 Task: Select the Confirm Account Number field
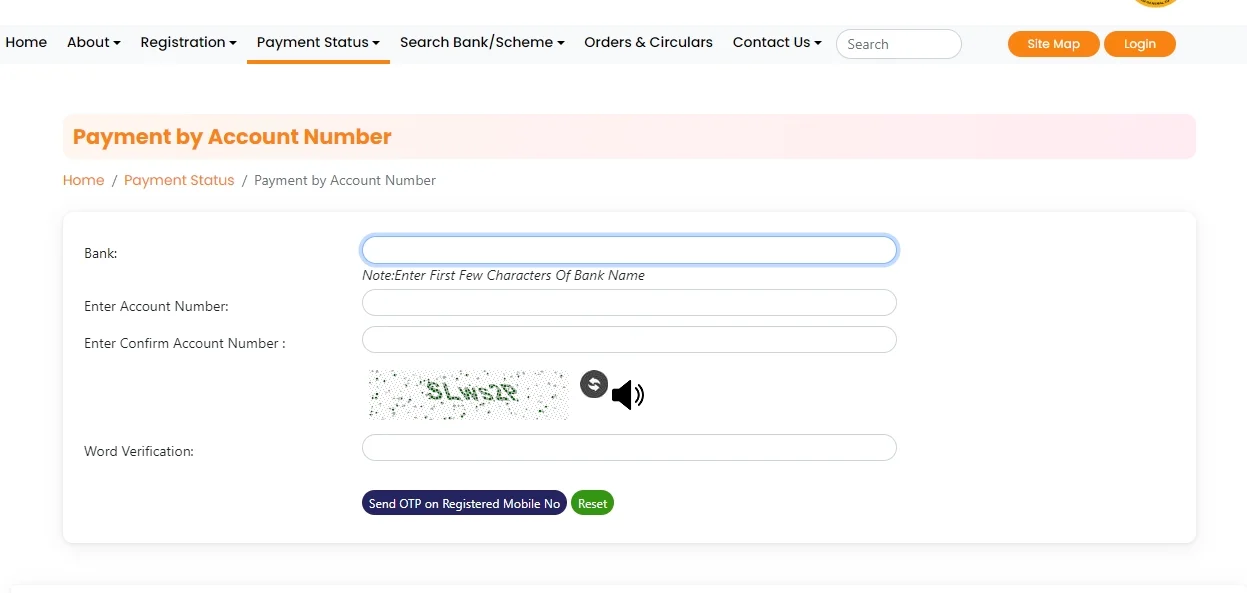point(629,340)
